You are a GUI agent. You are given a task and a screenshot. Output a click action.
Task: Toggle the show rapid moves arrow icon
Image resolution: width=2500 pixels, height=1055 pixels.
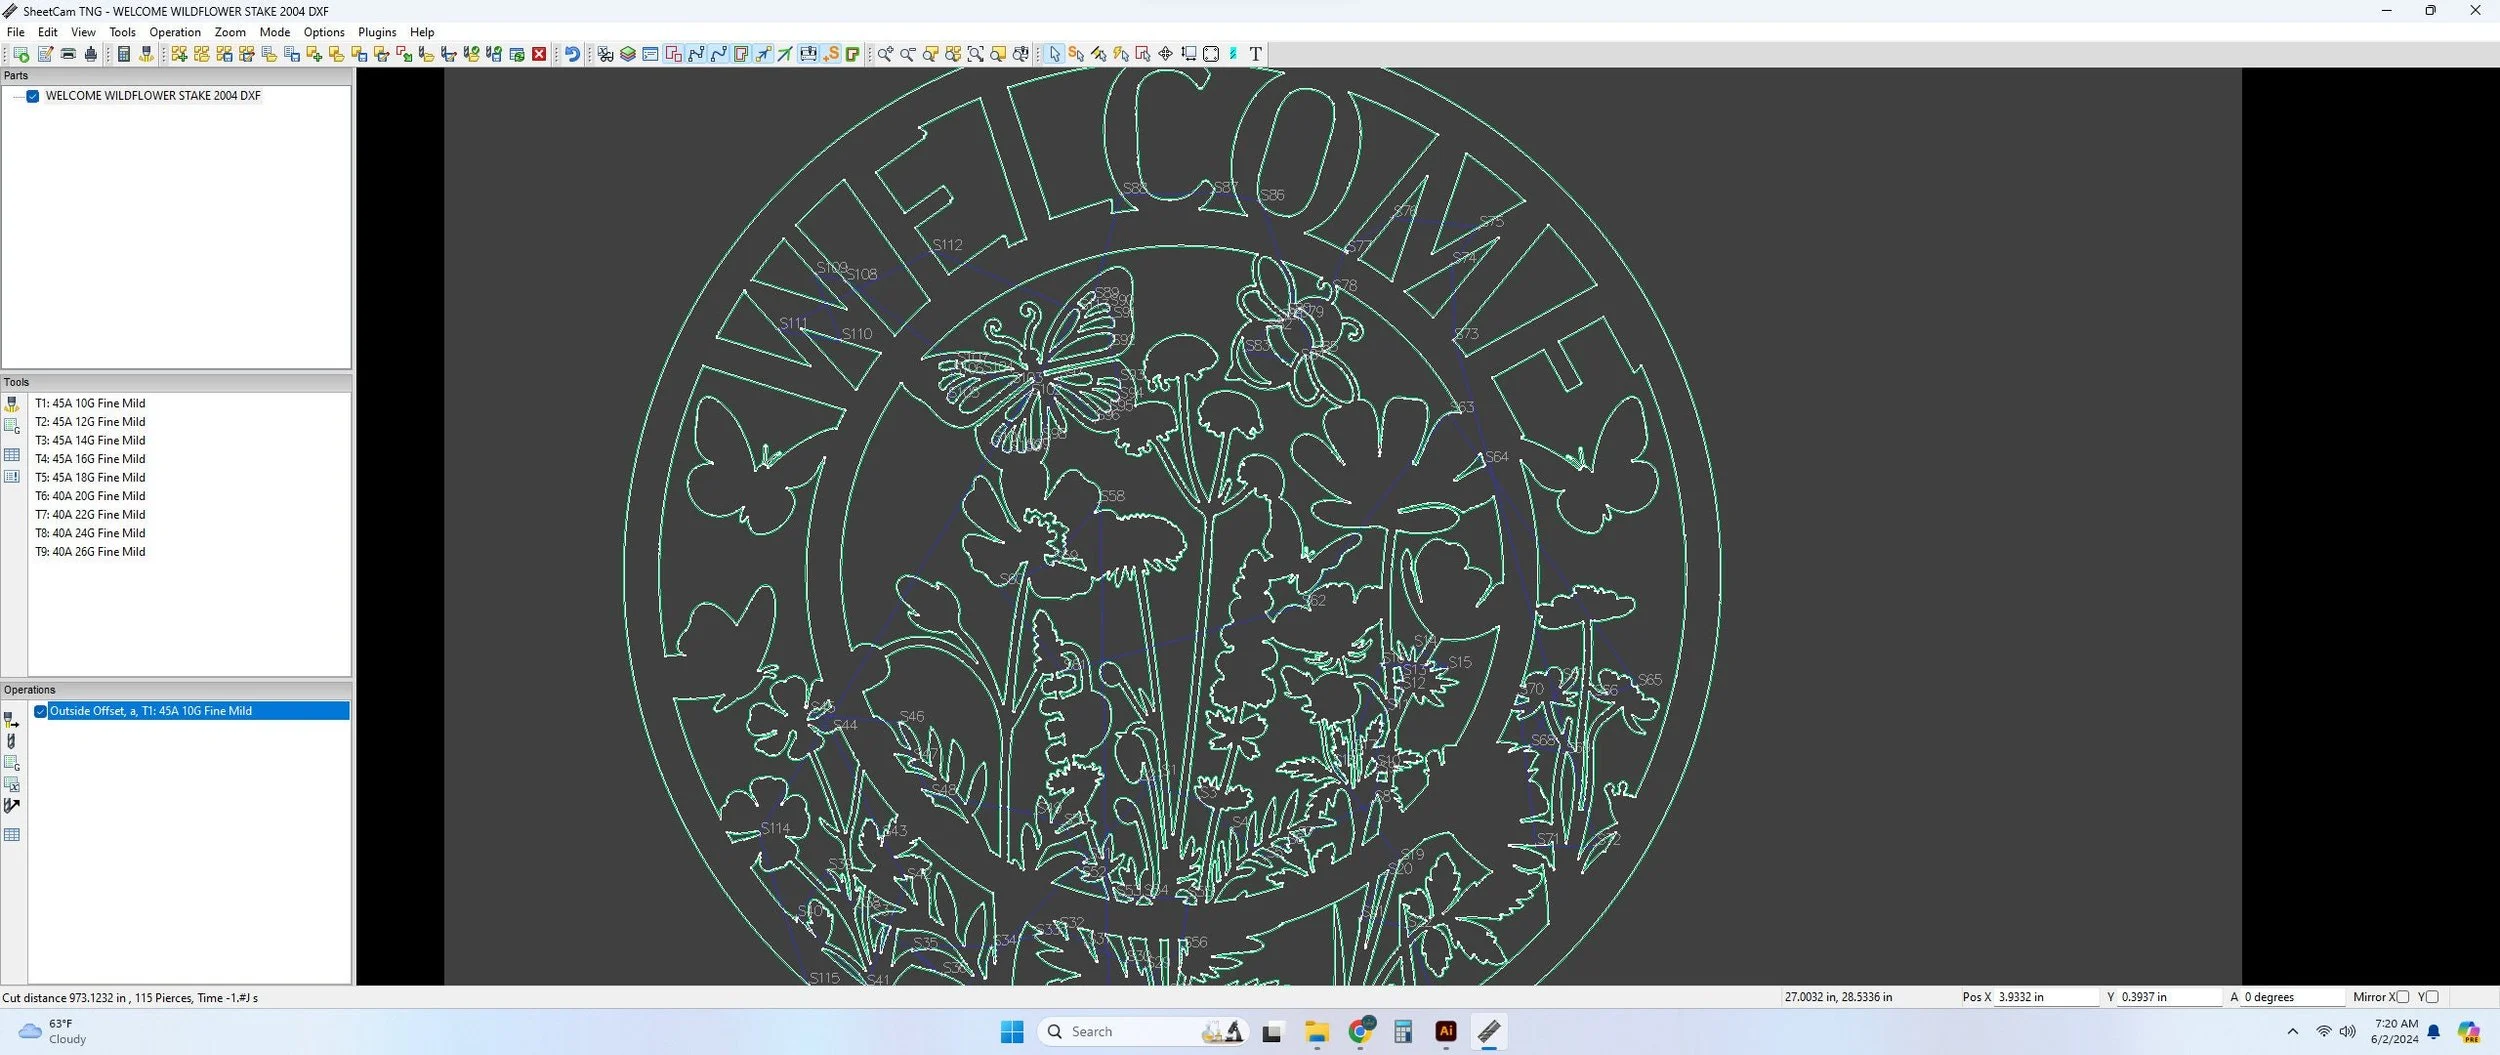763,54
